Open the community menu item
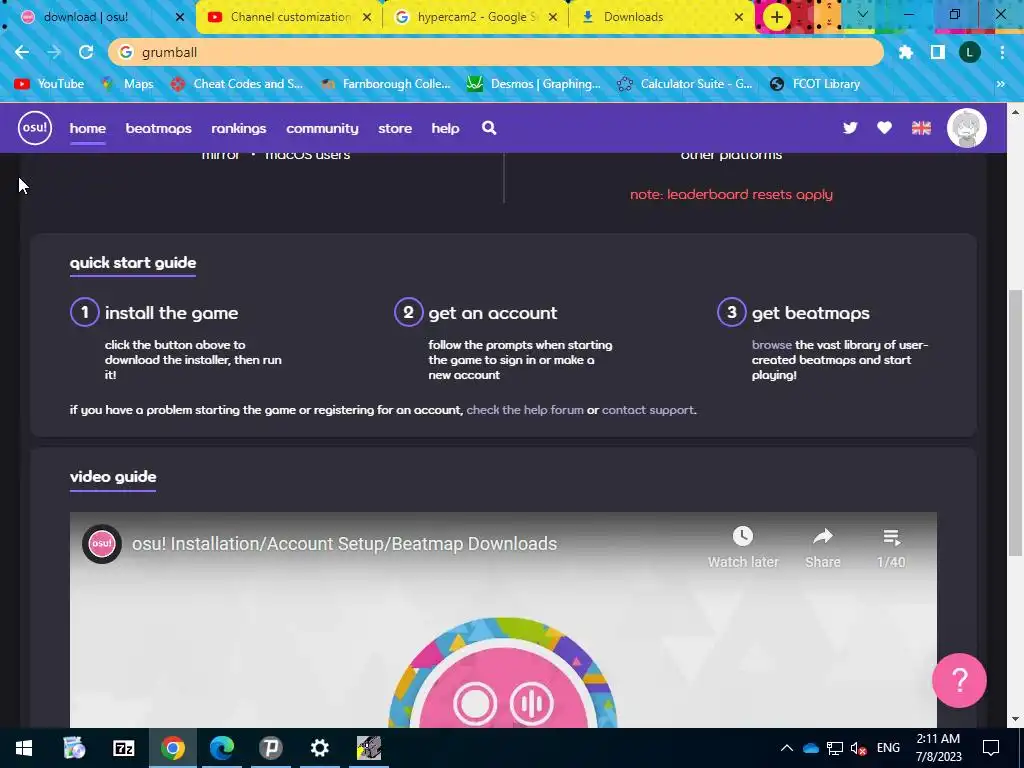Viewport: 1024px width, 768px height. [x=322, y=129]
